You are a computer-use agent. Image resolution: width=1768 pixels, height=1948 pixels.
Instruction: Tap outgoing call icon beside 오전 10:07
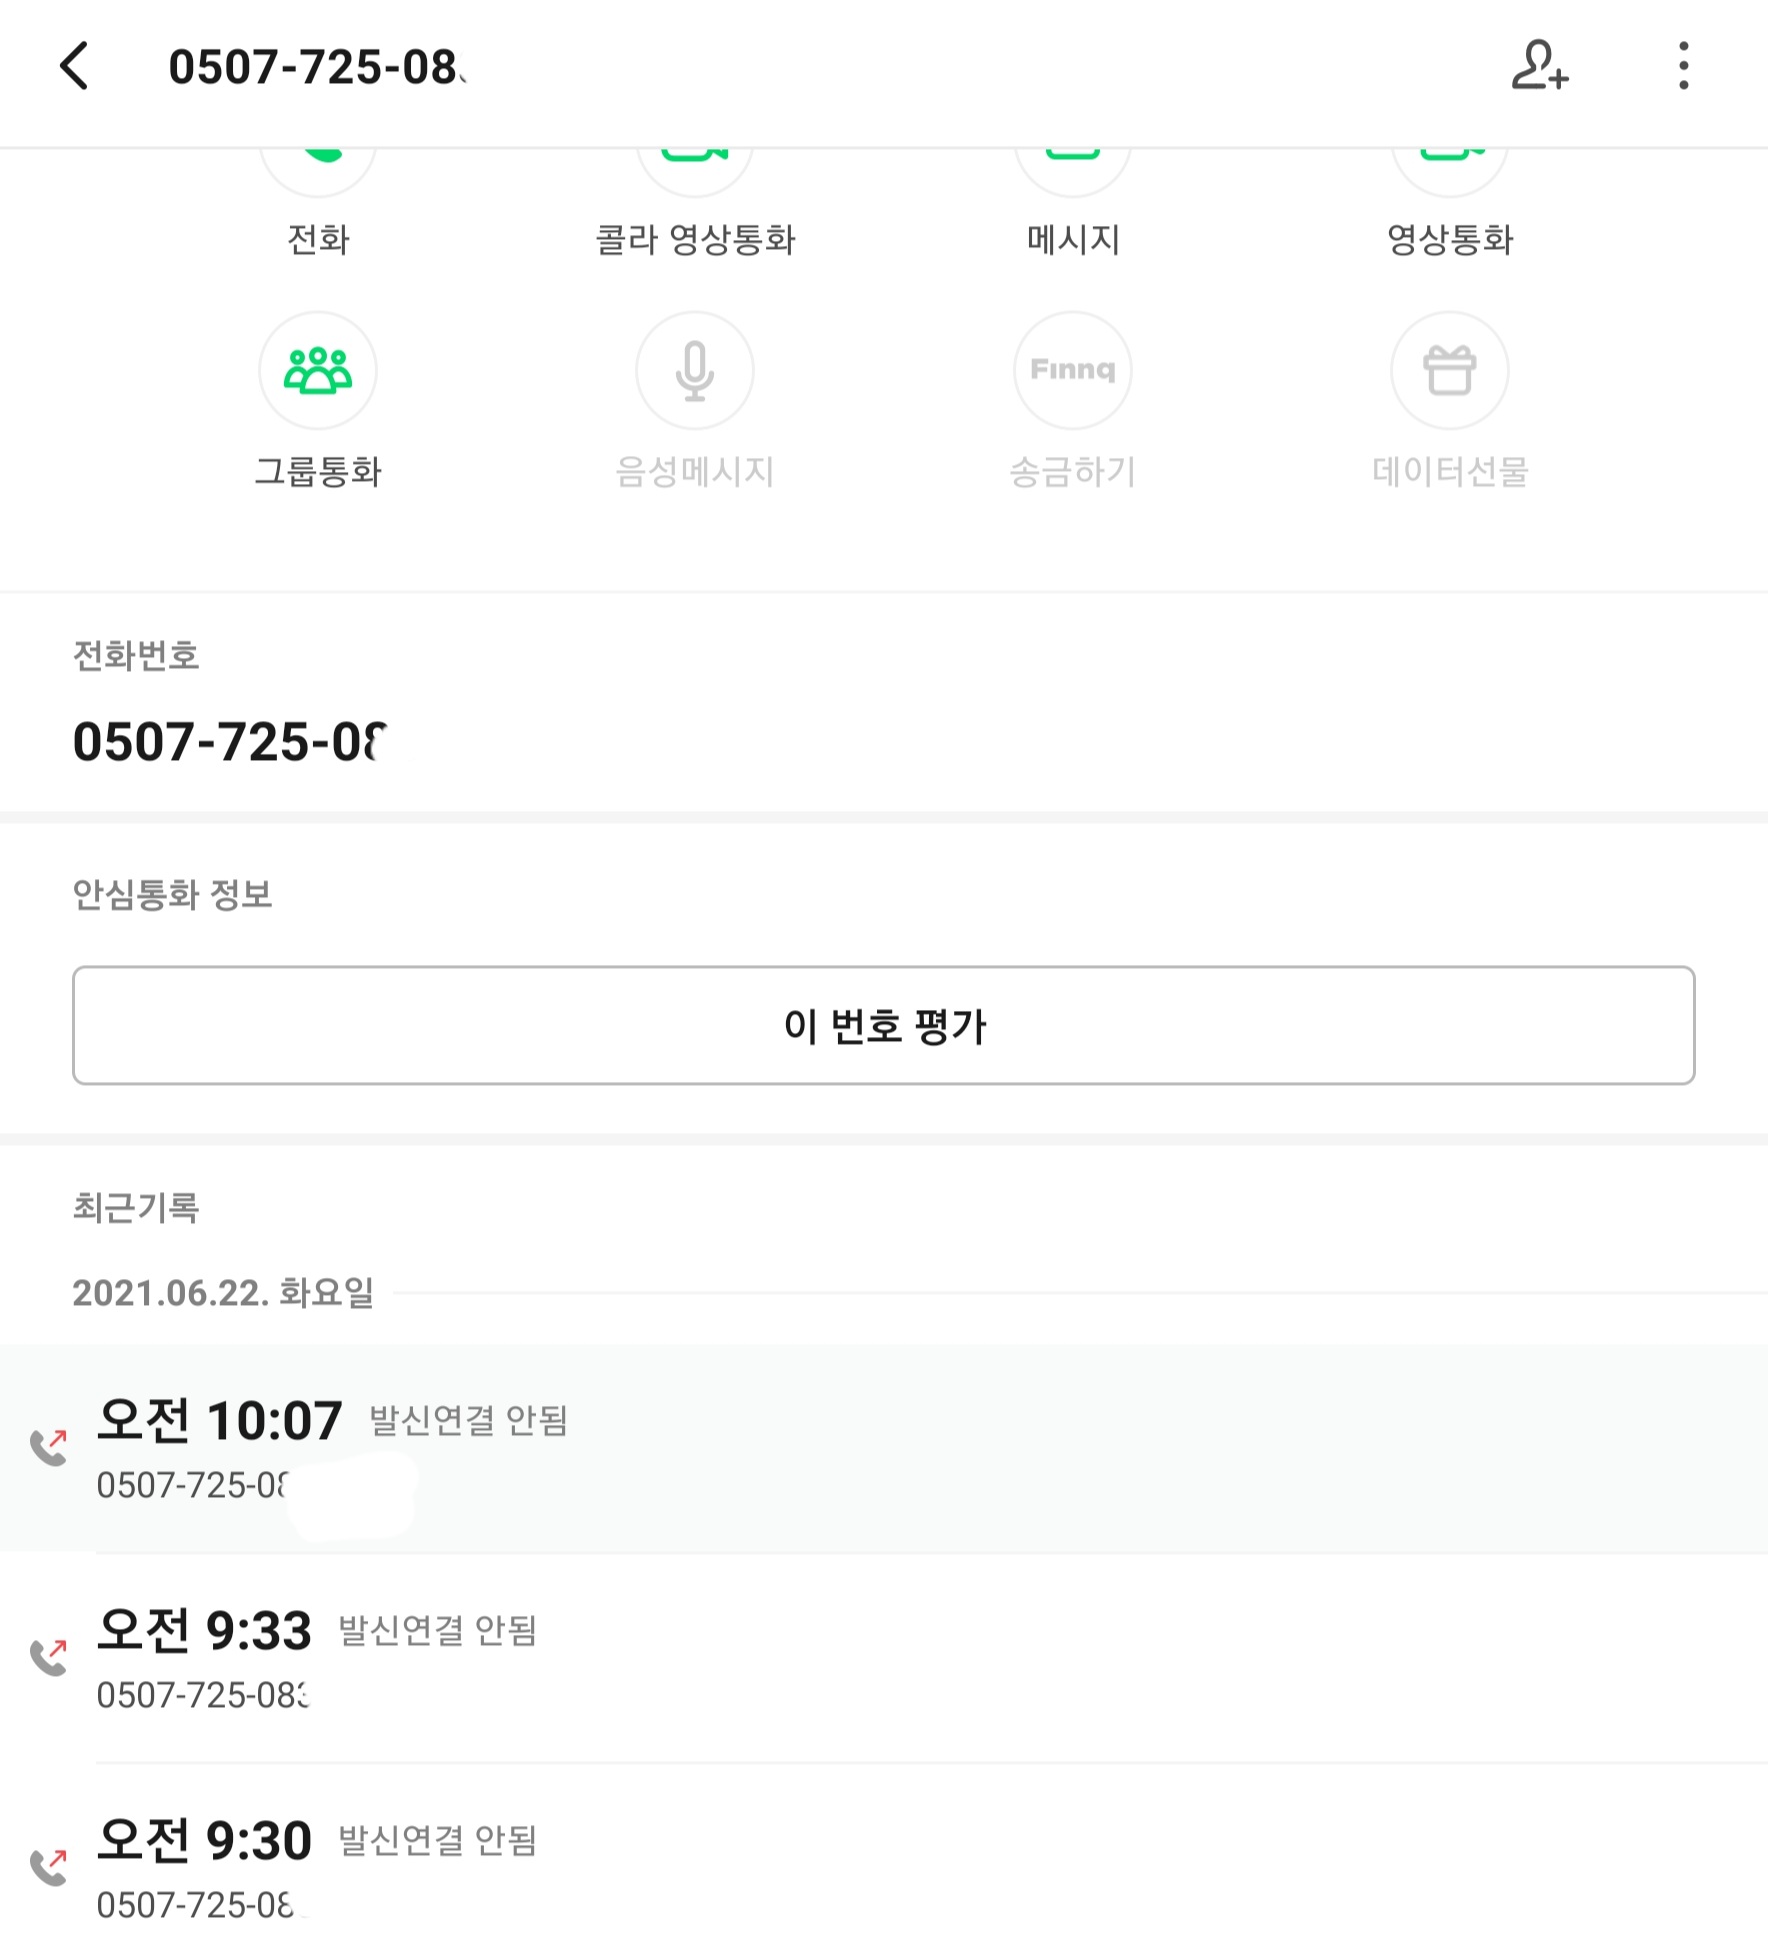[49, 1447]
